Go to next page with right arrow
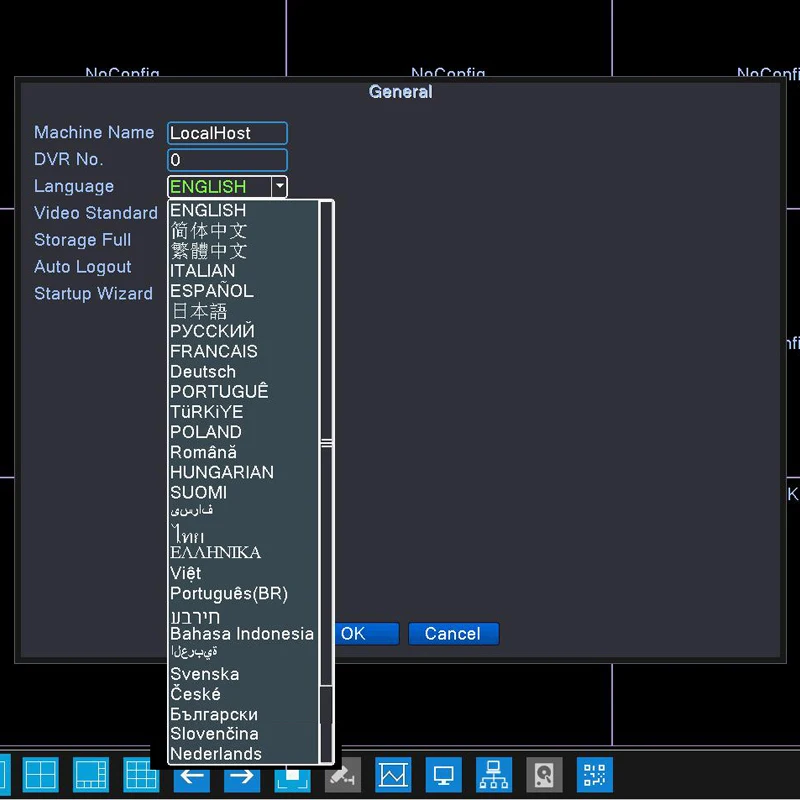 click(242, 778)
